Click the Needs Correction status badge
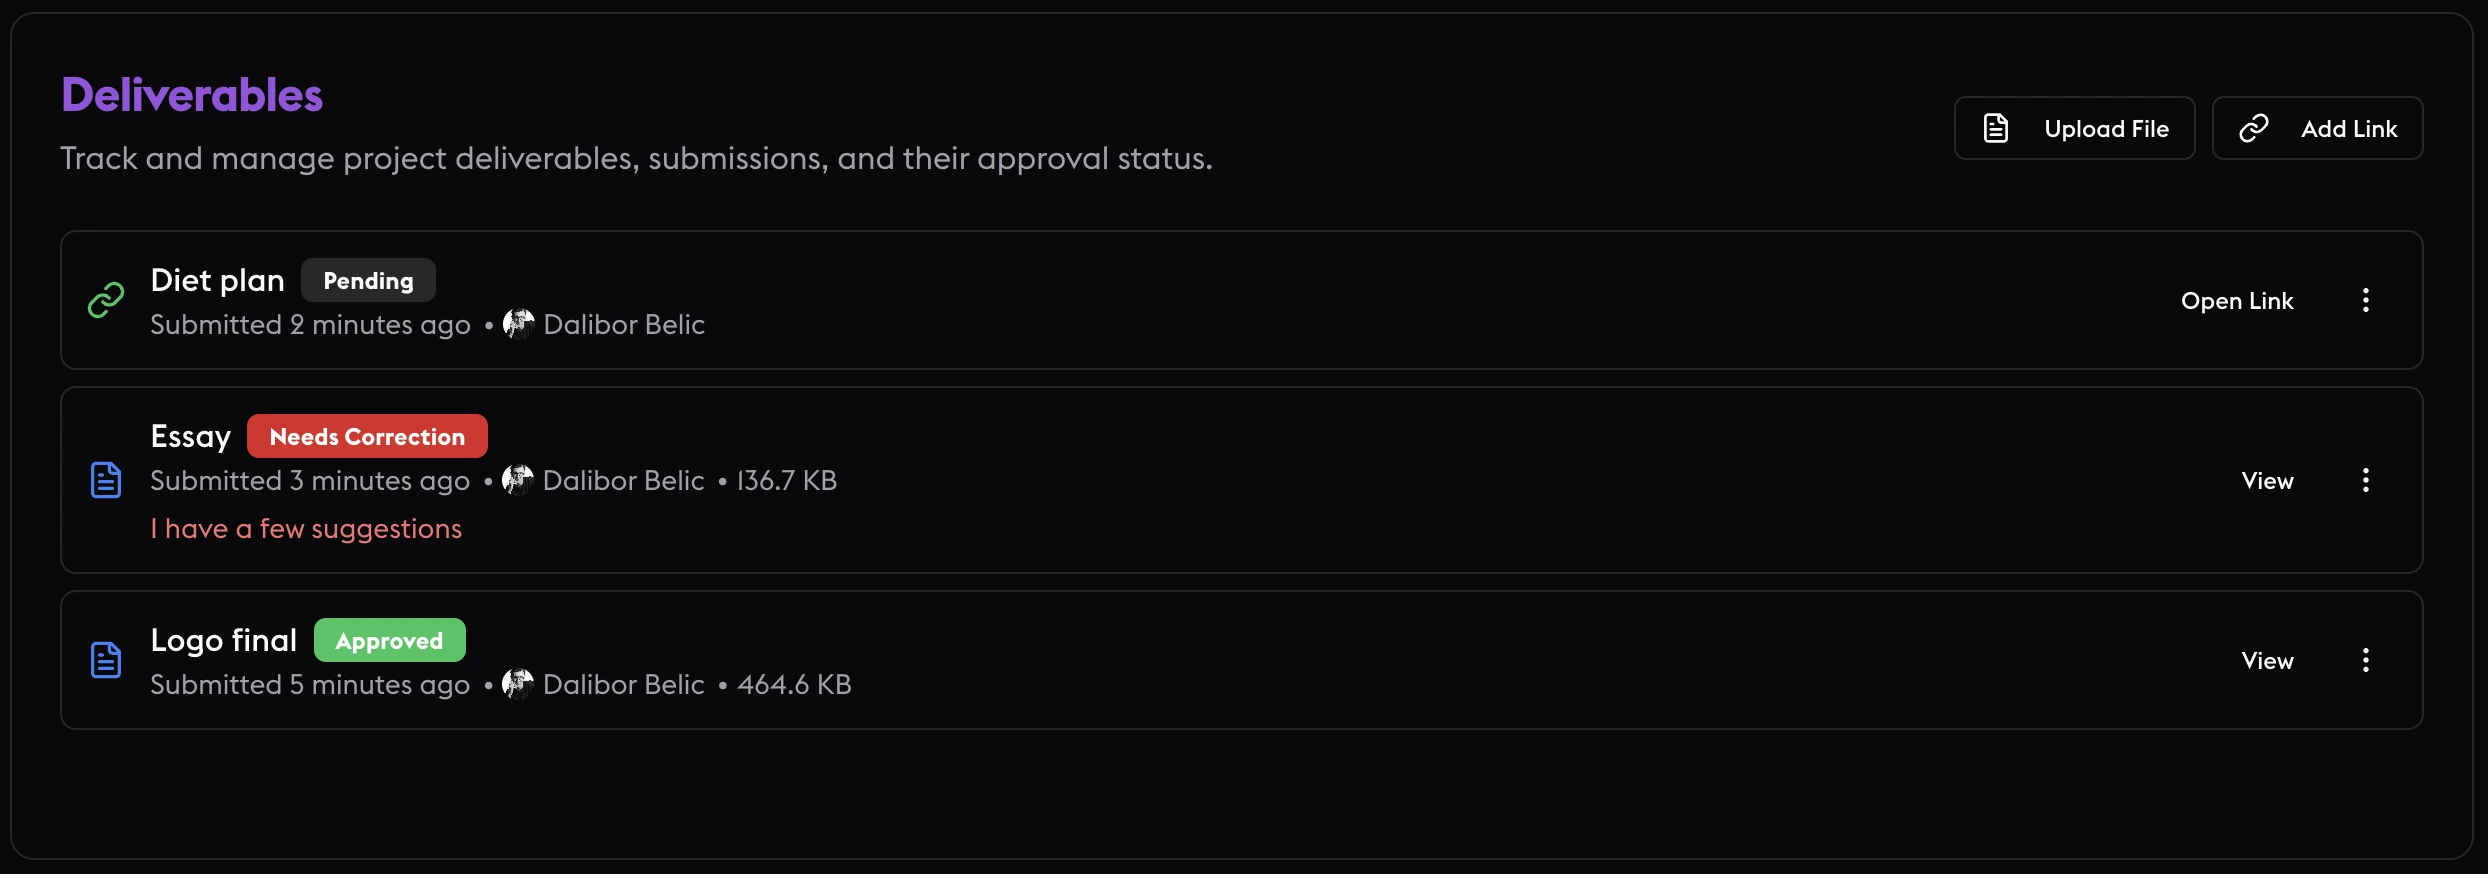The height and width of the screenshot is (874, 2488). click(367, 437)
